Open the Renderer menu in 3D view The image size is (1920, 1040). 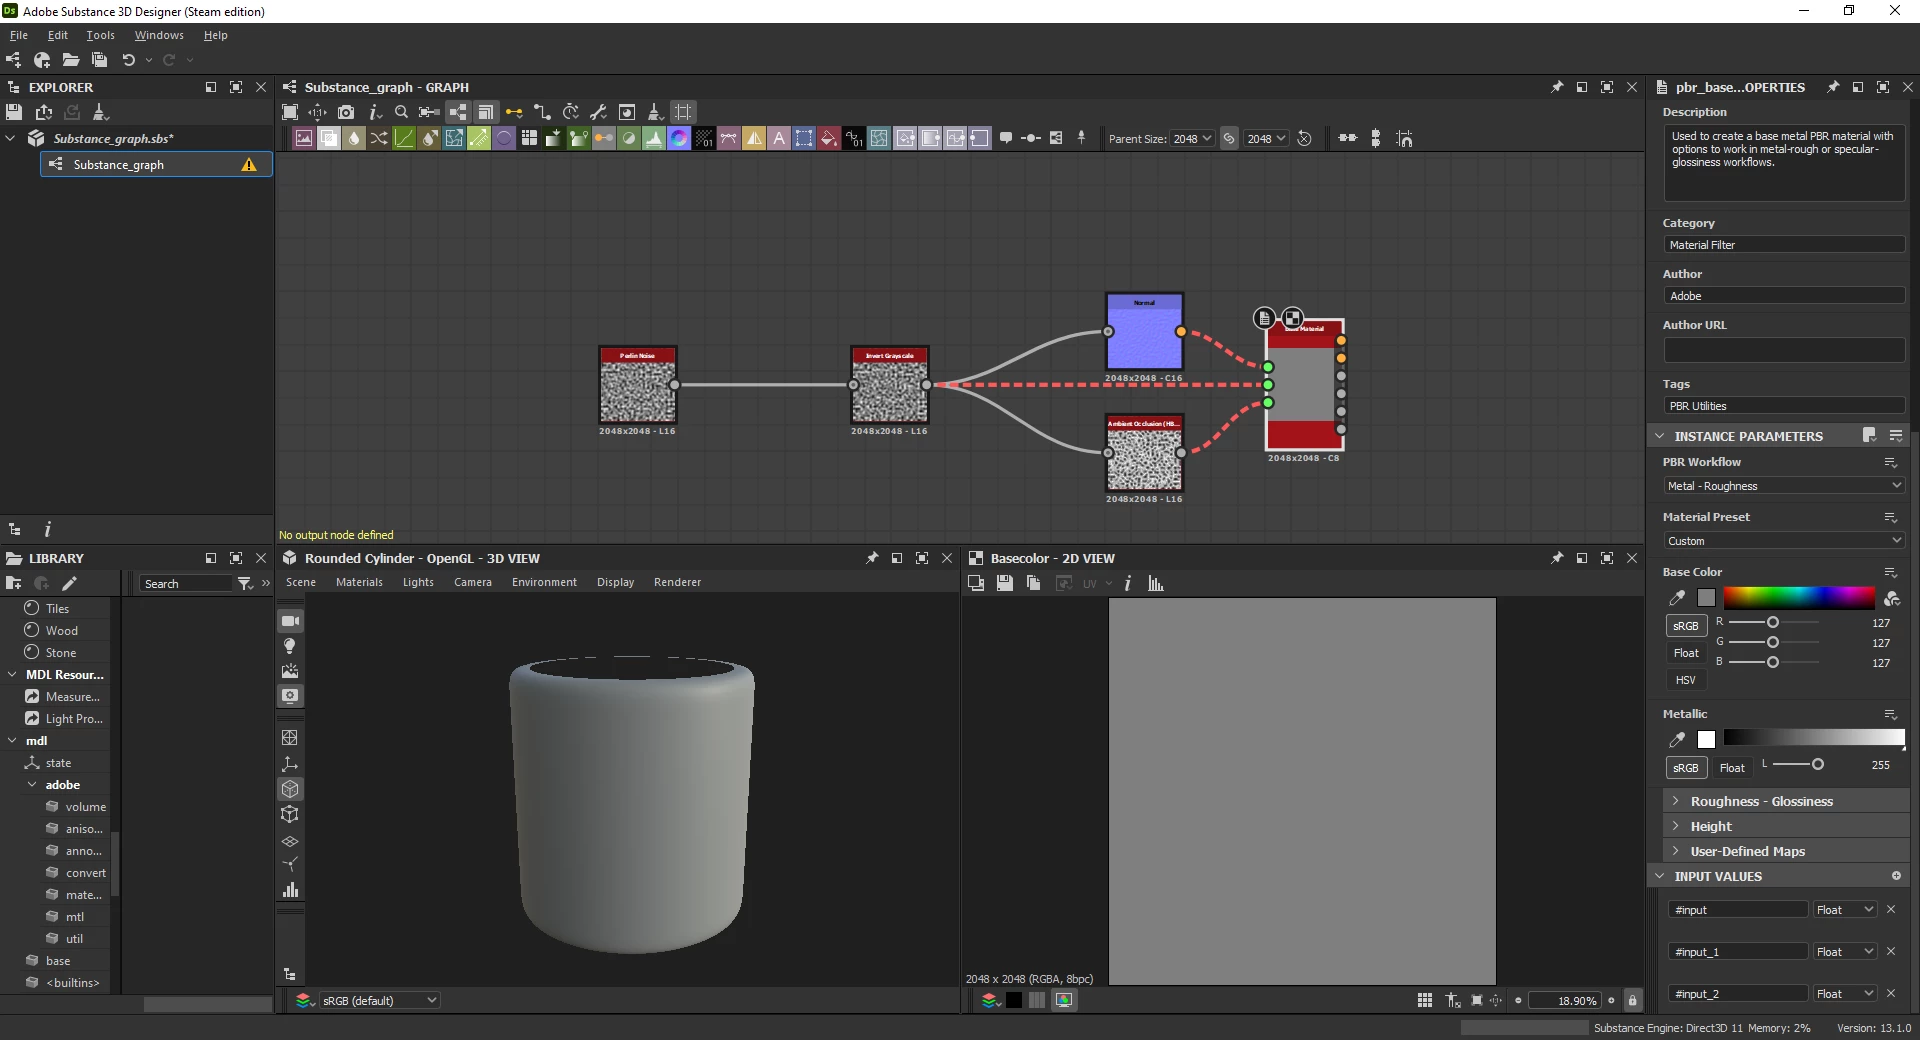[677, 582]
